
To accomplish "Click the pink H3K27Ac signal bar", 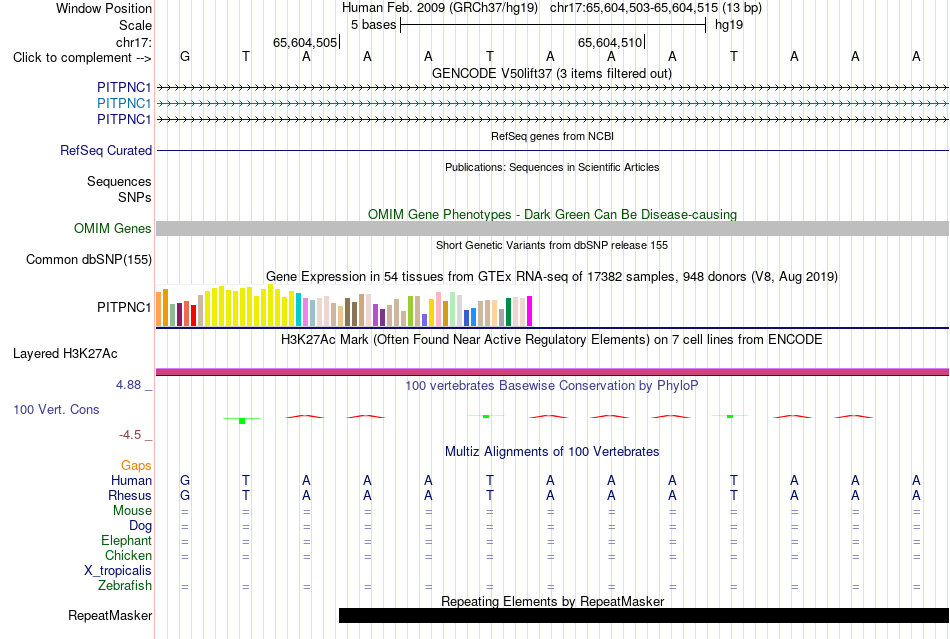I will [552, 372].
